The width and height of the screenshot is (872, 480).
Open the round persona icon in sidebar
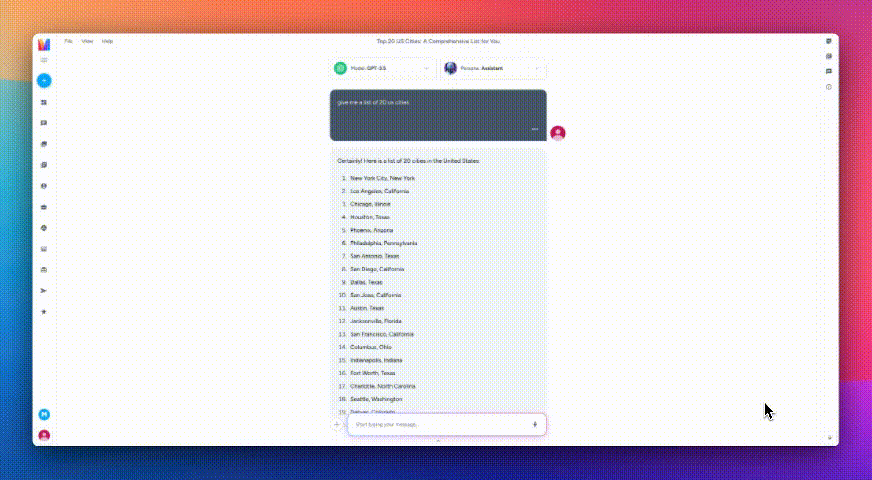pyautogui.click(x=44, y=186)
